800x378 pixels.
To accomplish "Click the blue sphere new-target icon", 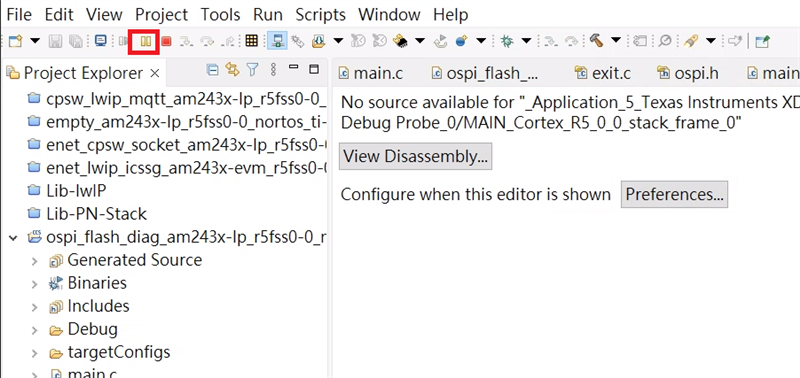I will [462, 41].
